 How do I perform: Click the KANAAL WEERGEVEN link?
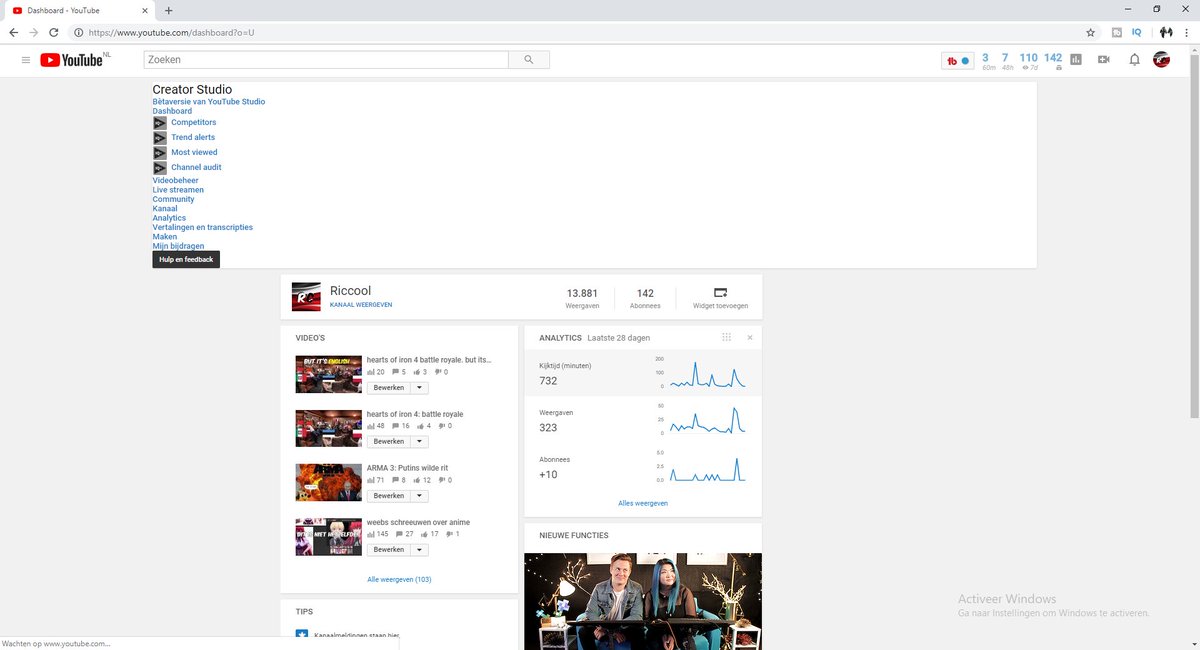[x=361, y=304]
